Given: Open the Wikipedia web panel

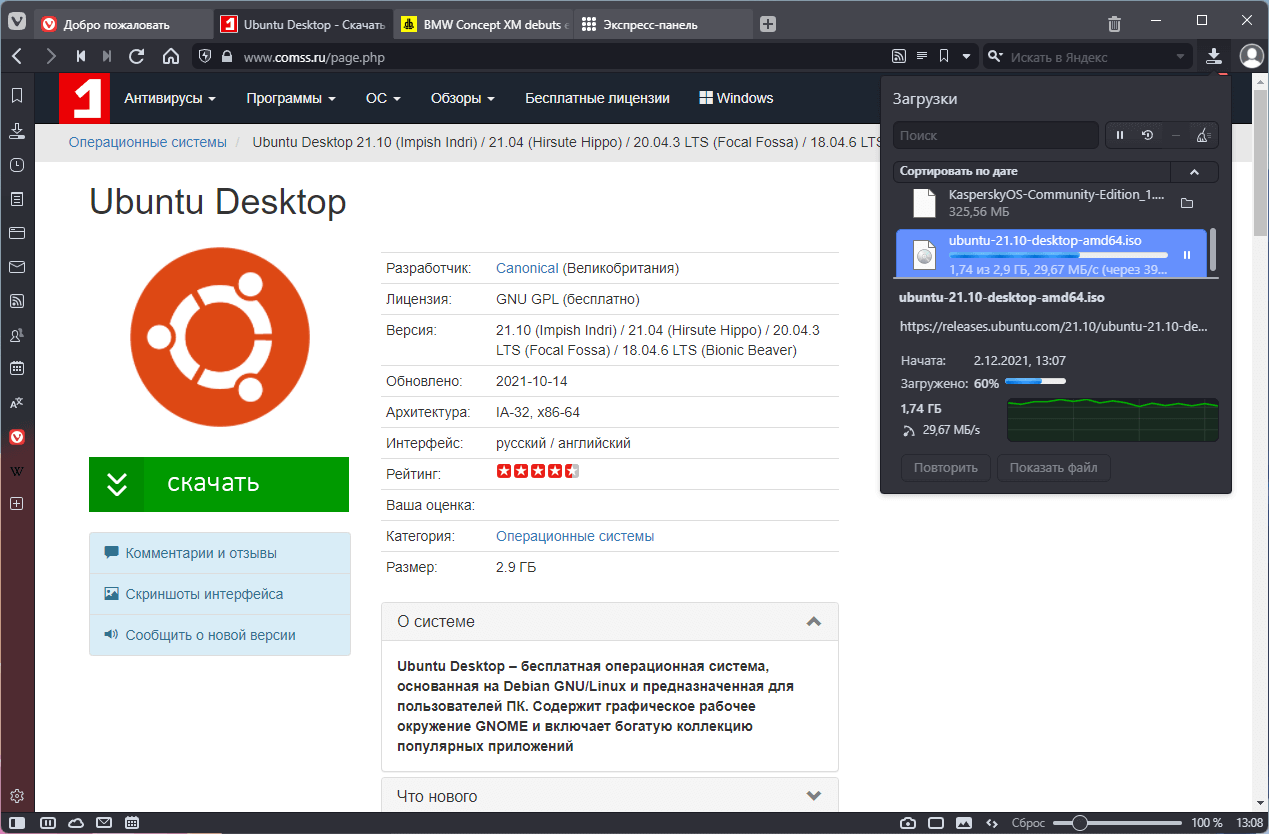Looking at the screenshot, I should 17,470.
